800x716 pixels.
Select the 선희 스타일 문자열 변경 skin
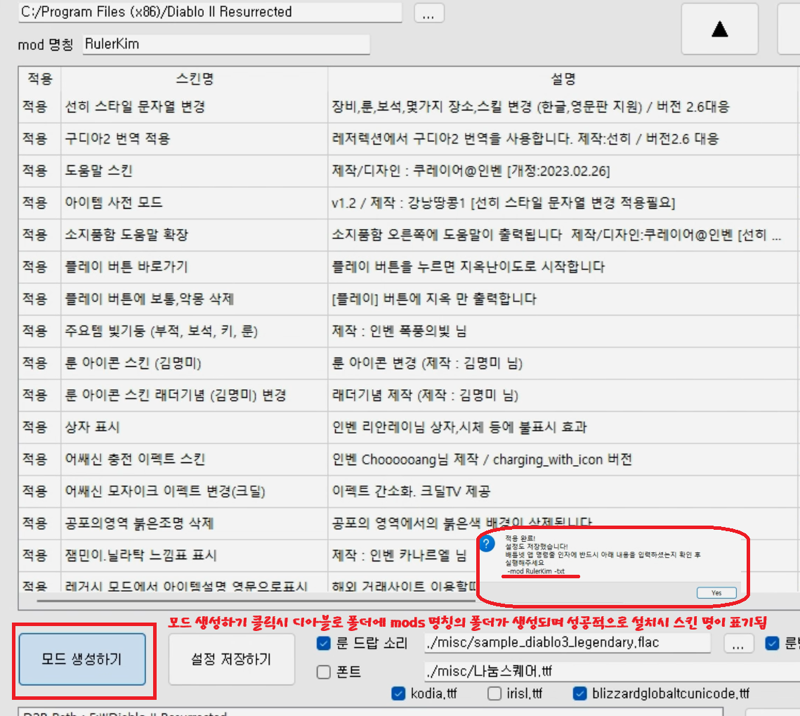135,107
